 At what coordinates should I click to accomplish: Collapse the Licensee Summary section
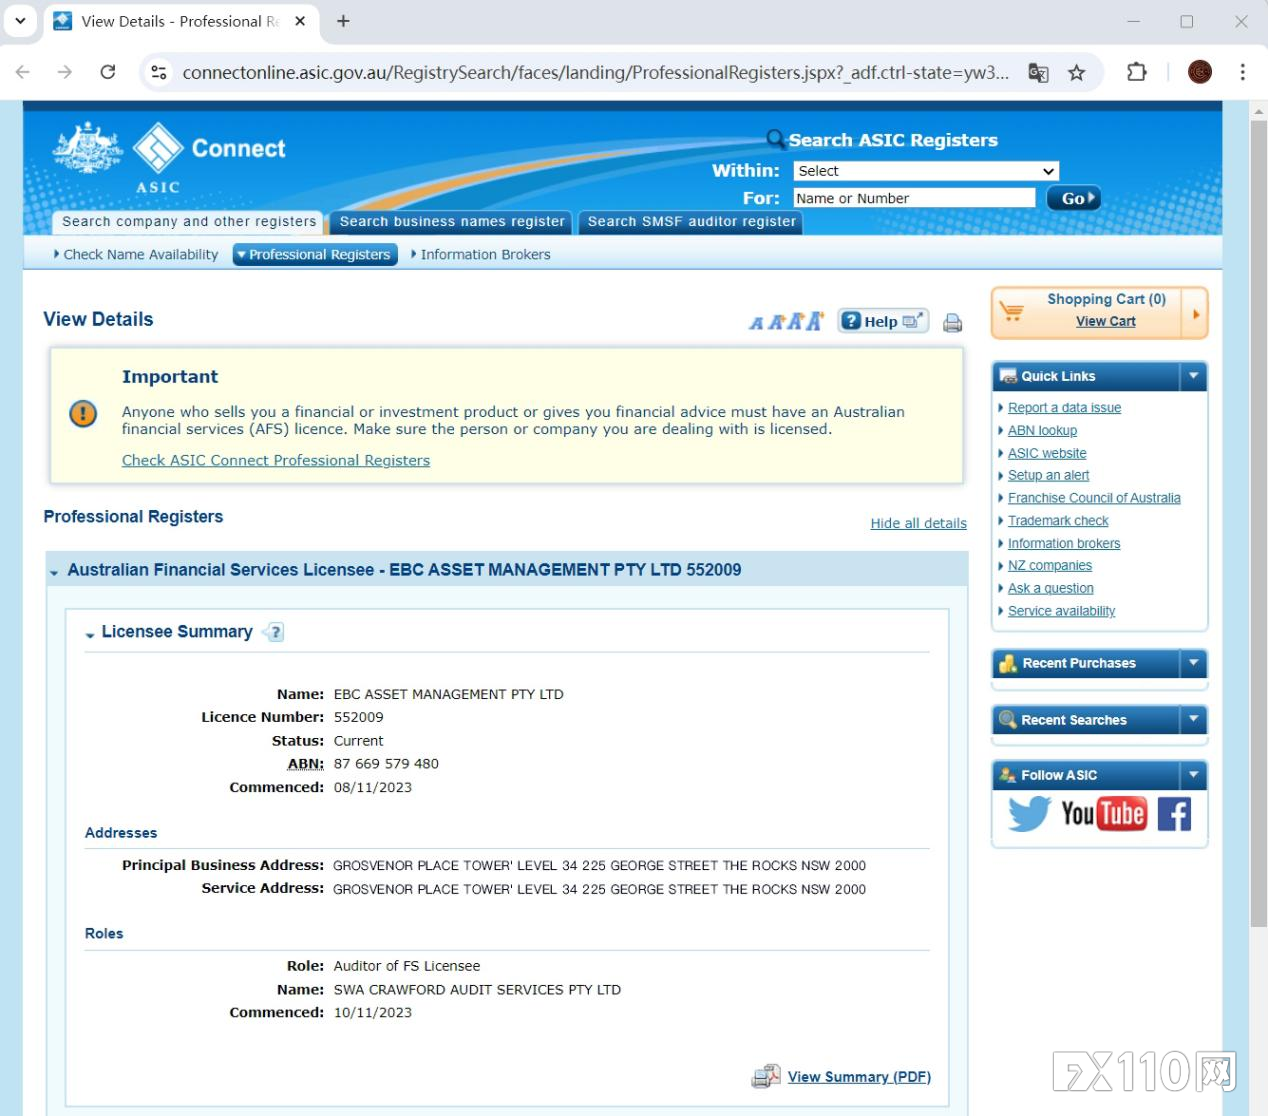click(x=90, y=634)
